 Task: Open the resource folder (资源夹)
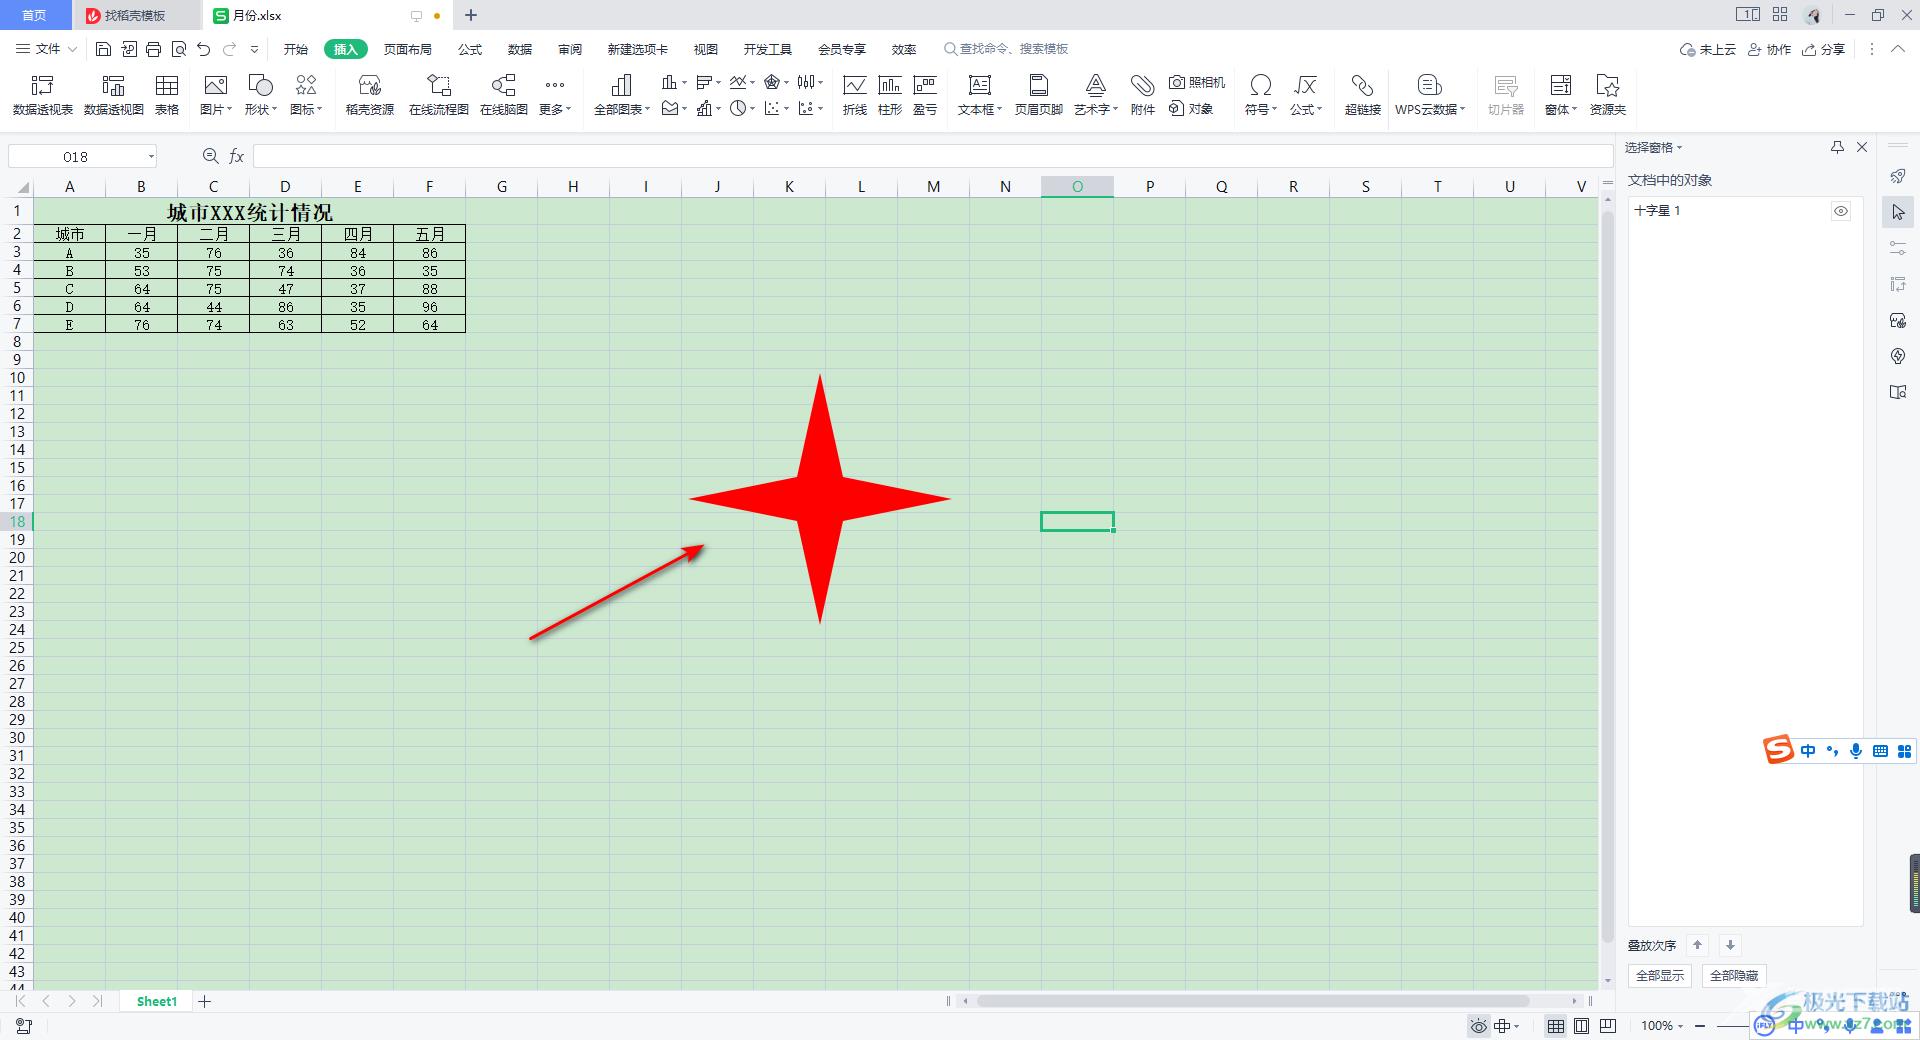pyautogui.click(x=1608, y=95)
